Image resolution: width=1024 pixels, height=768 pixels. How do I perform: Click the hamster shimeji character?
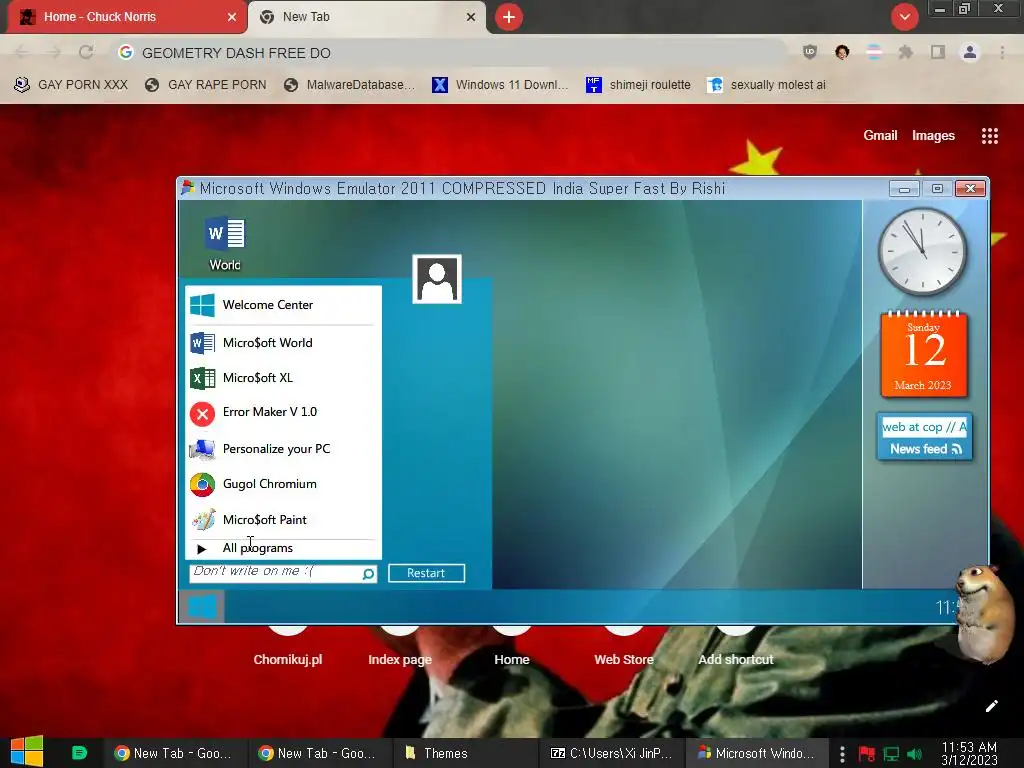click(985, 613)
